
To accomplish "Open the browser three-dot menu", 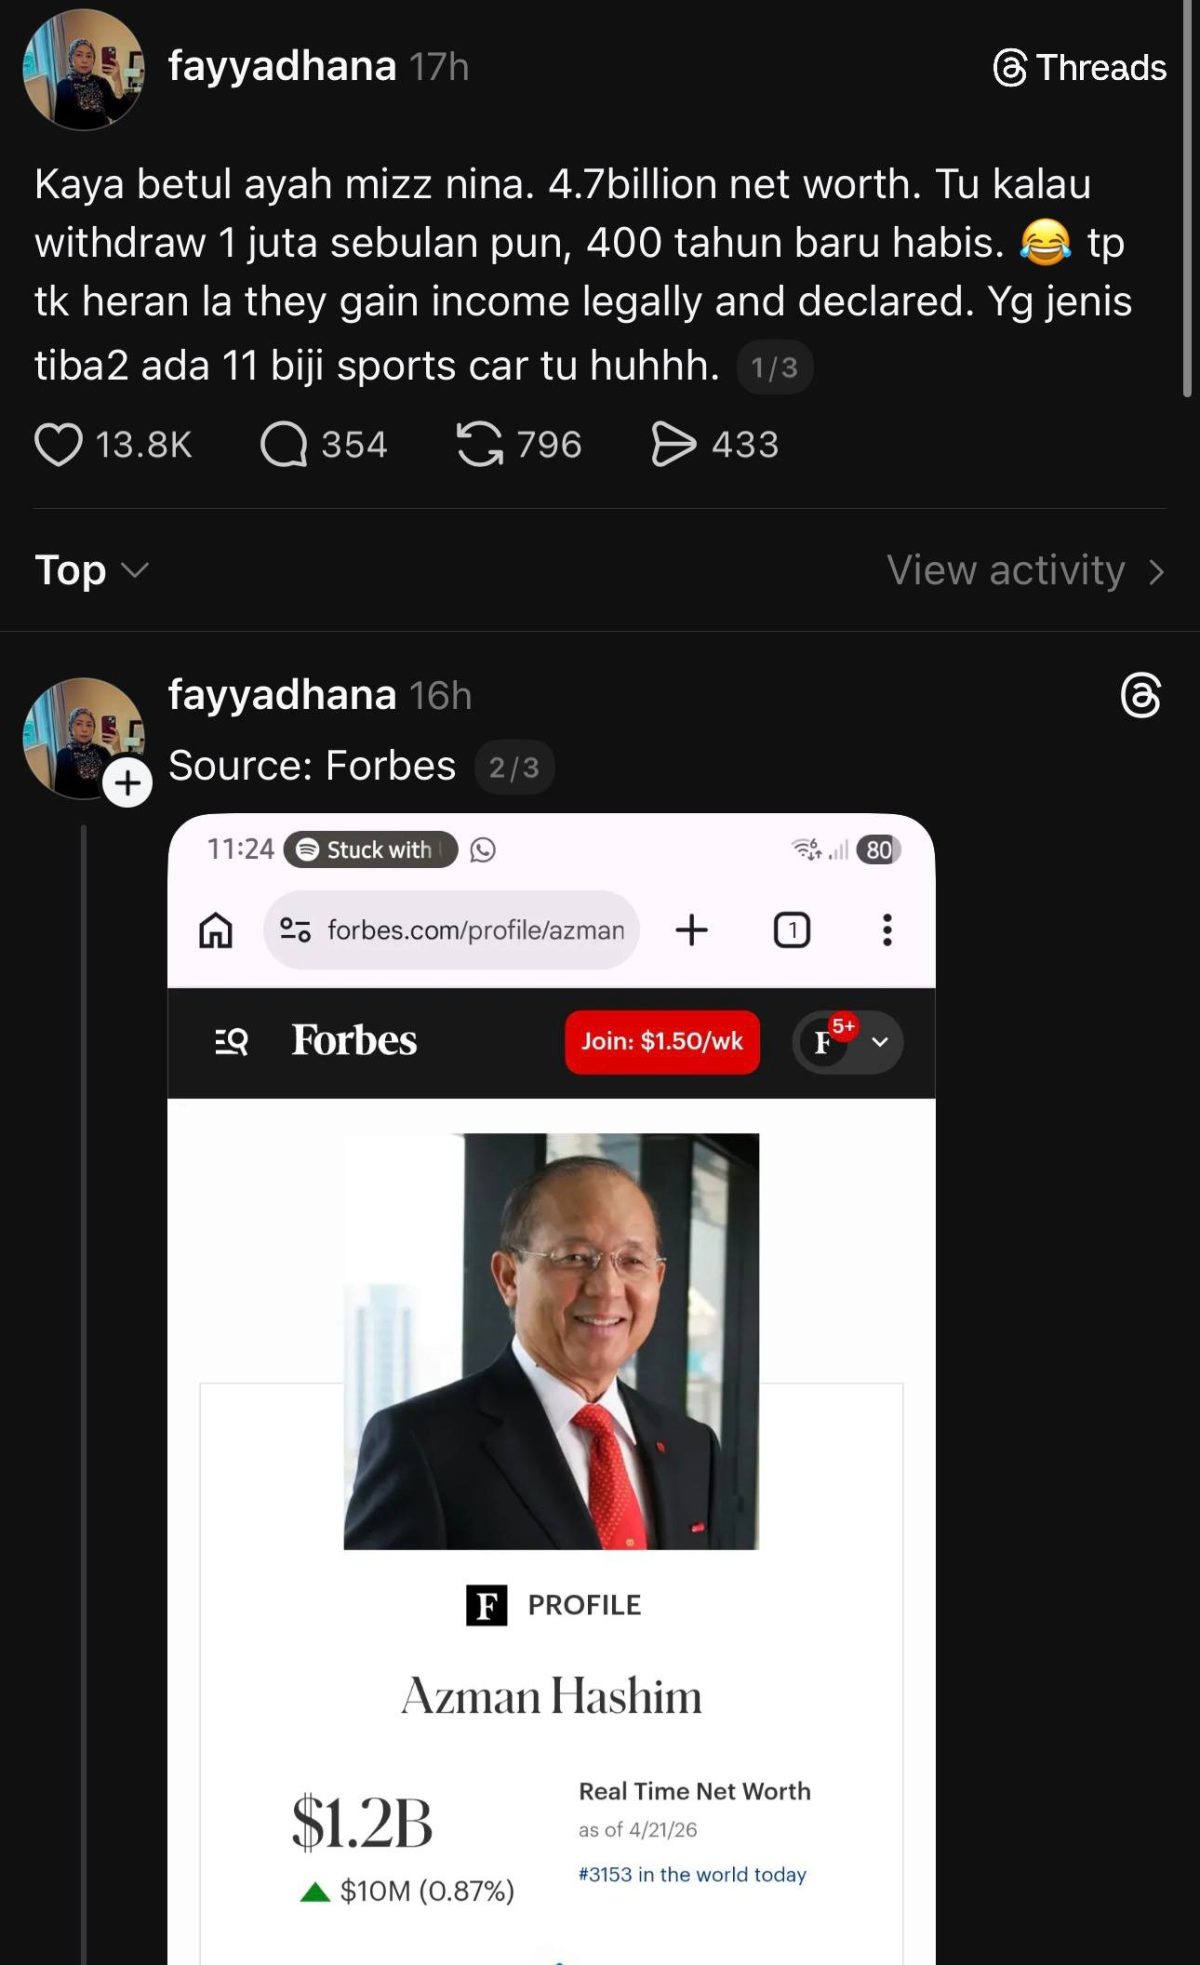I will click(886, 930).
